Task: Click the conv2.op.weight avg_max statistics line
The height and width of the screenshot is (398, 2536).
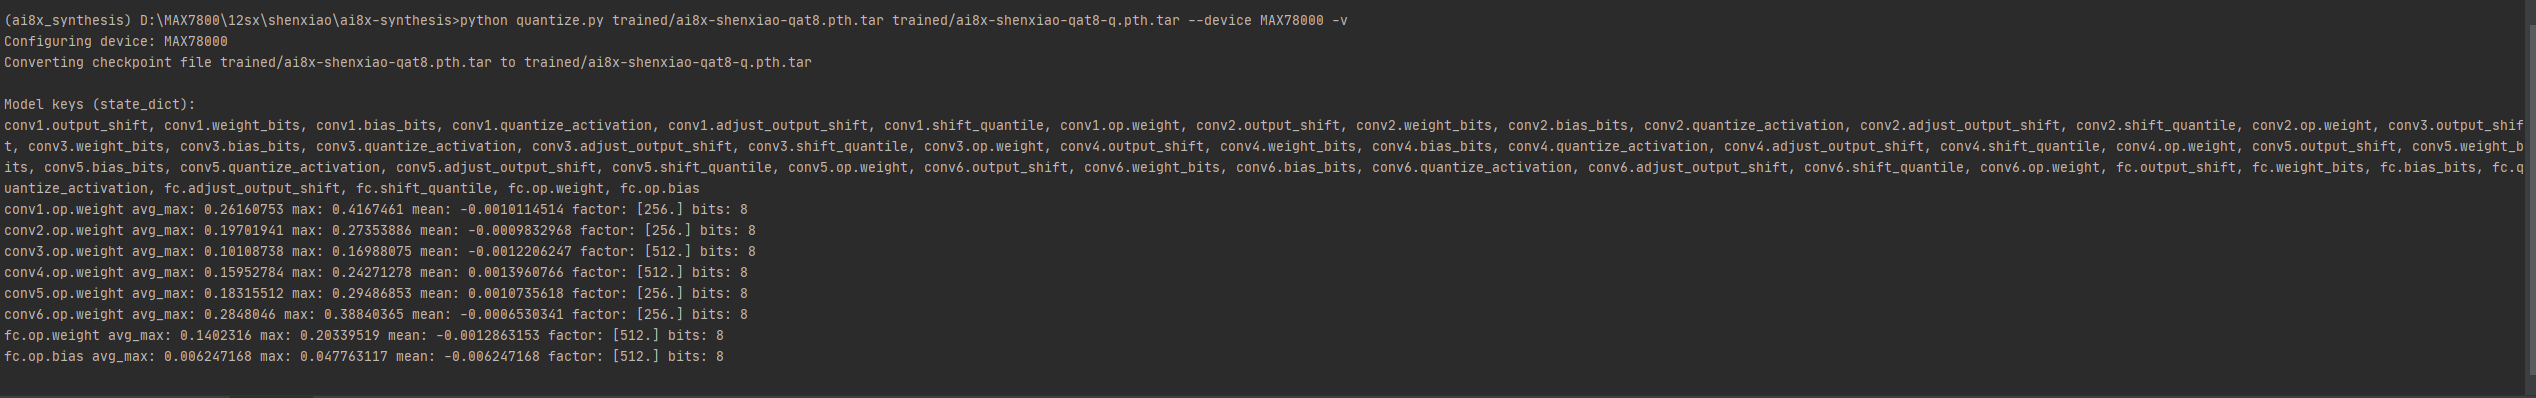Action: tap(380, 230)
